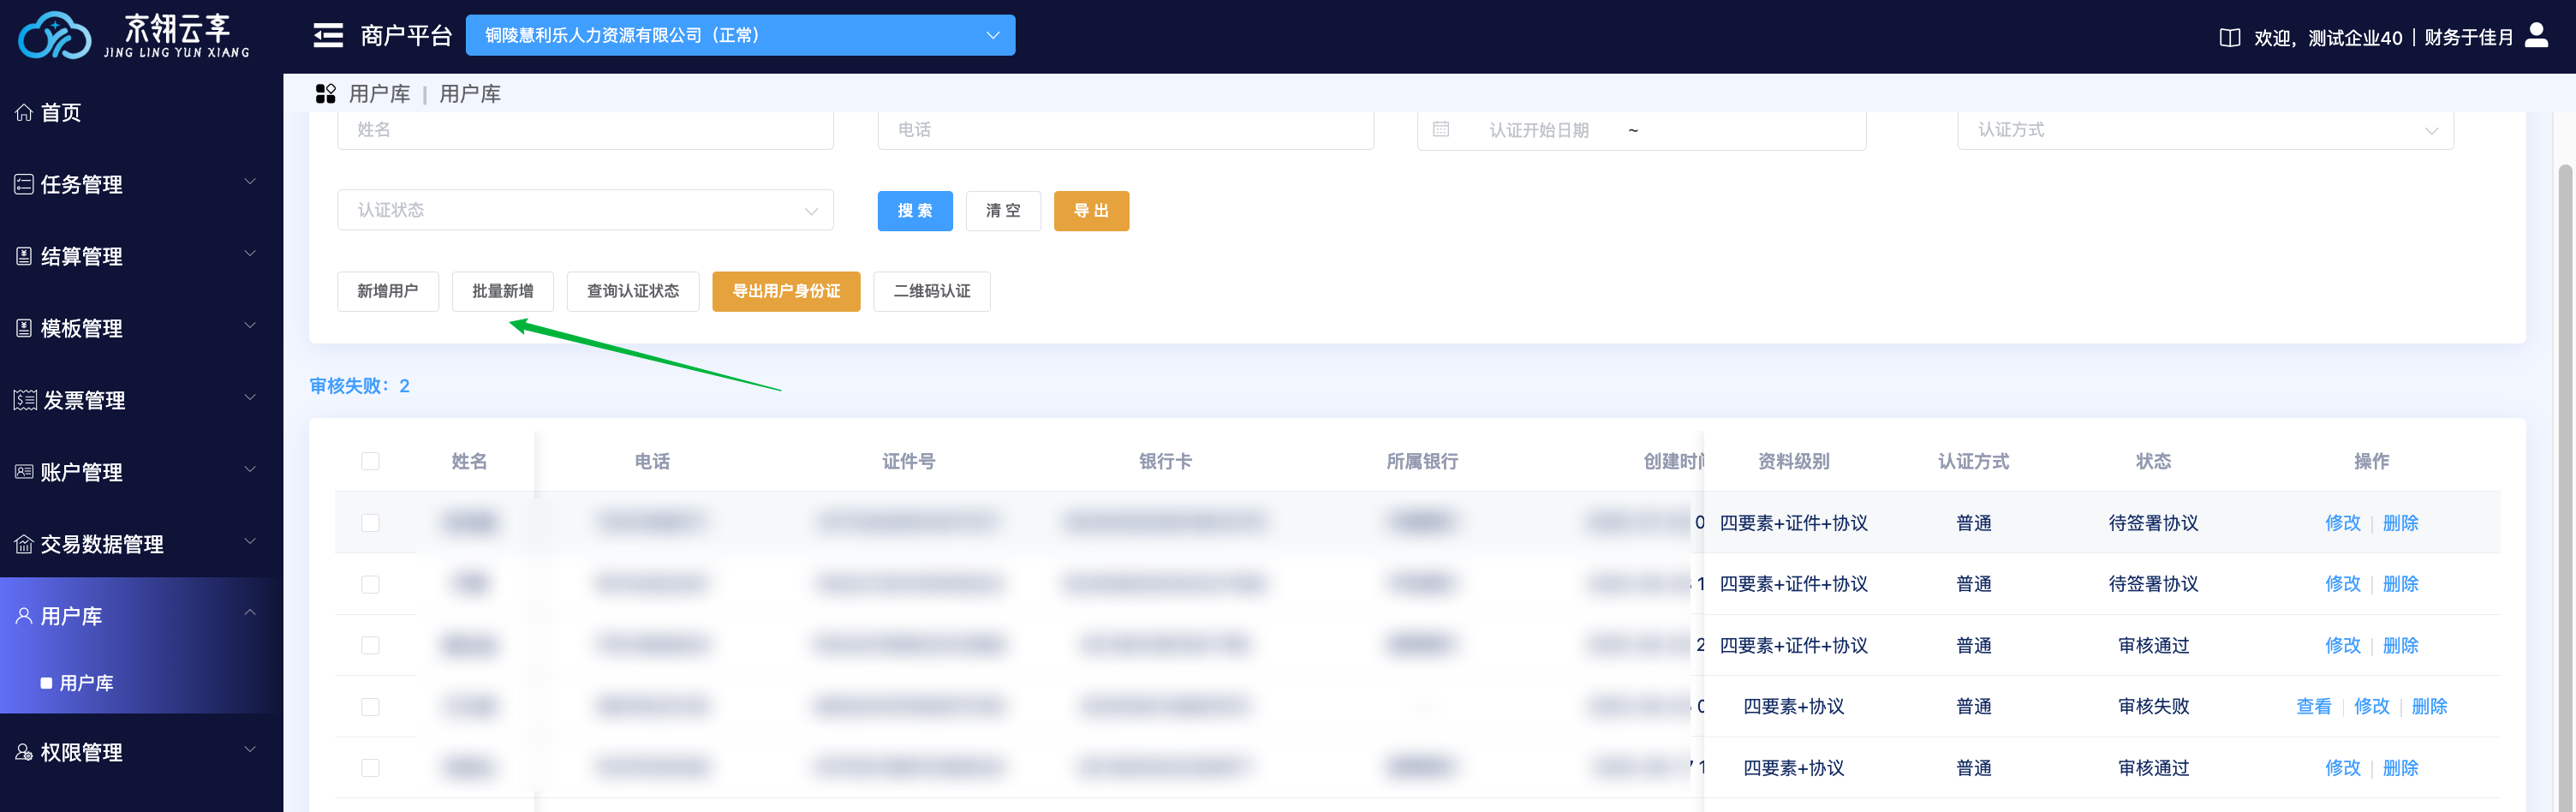Click the 批量新增 button

[x=502, y=292]
